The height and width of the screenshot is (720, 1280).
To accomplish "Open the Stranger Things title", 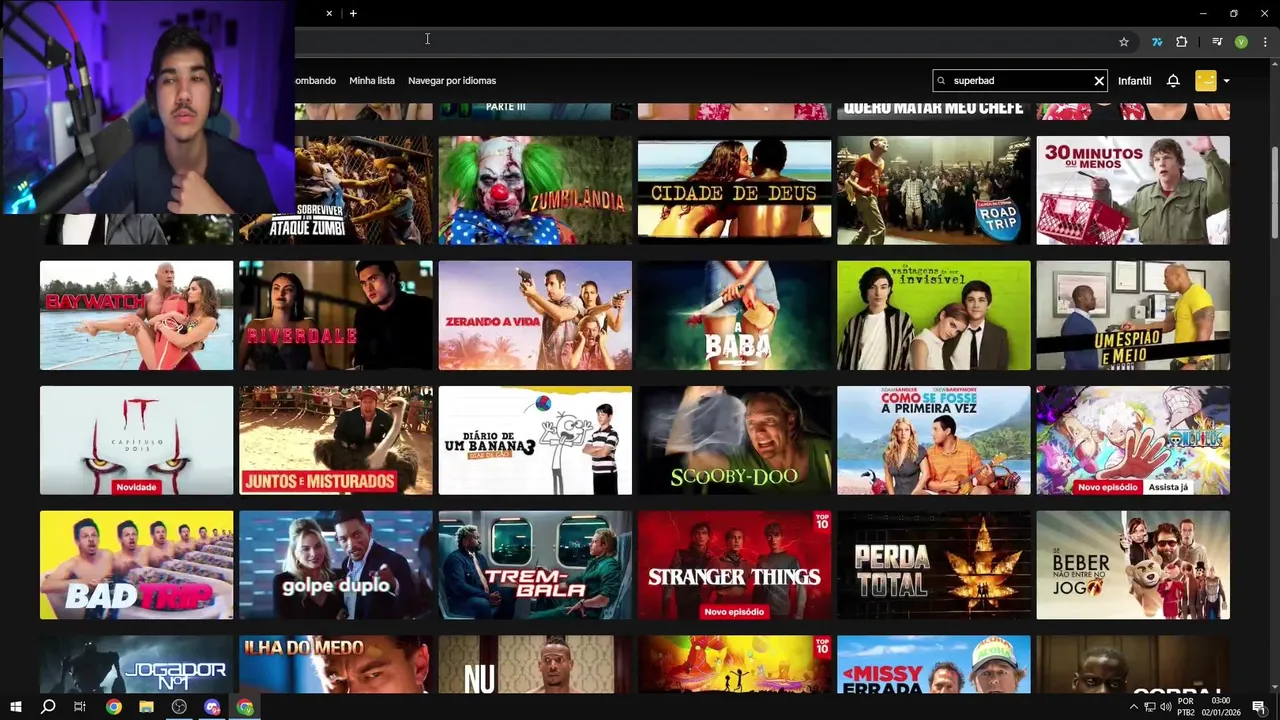I will (734, 565).
